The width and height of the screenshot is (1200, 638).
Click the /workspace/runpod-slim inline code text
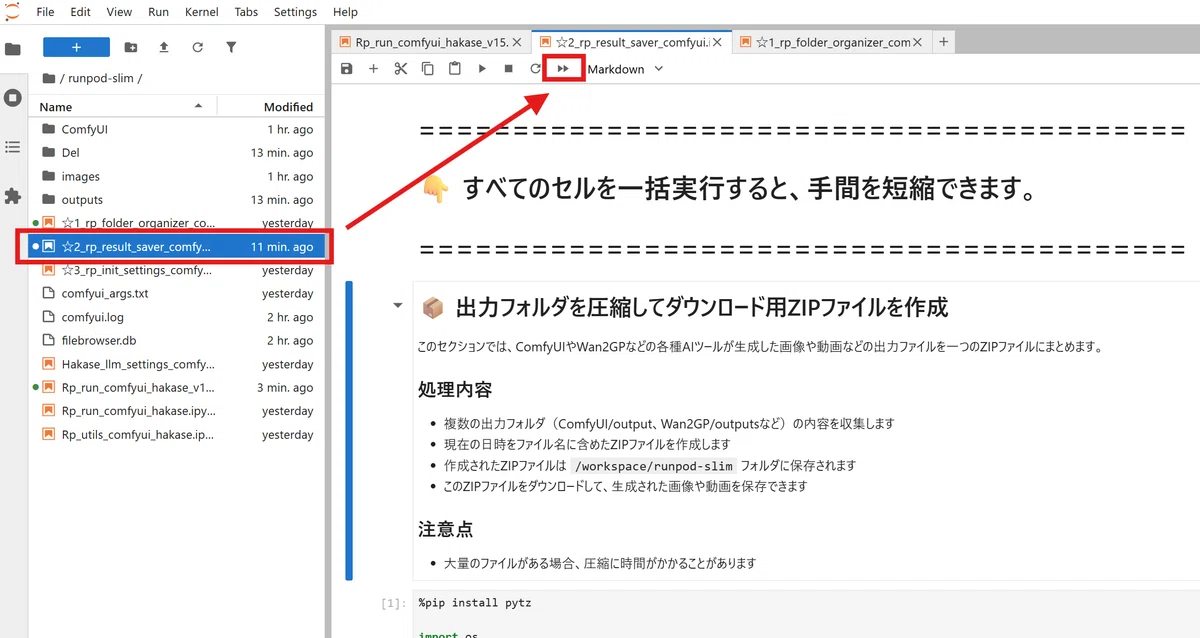[x=655, y=466]
